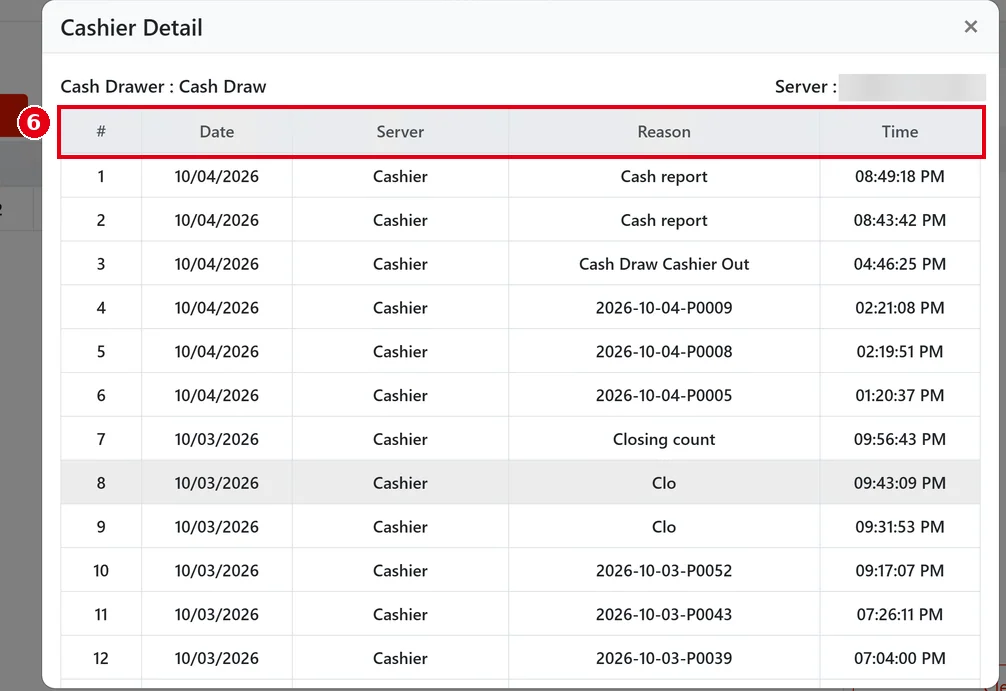Select the Cash report row at 08:43:42 PM

click(x=520, y=220)
